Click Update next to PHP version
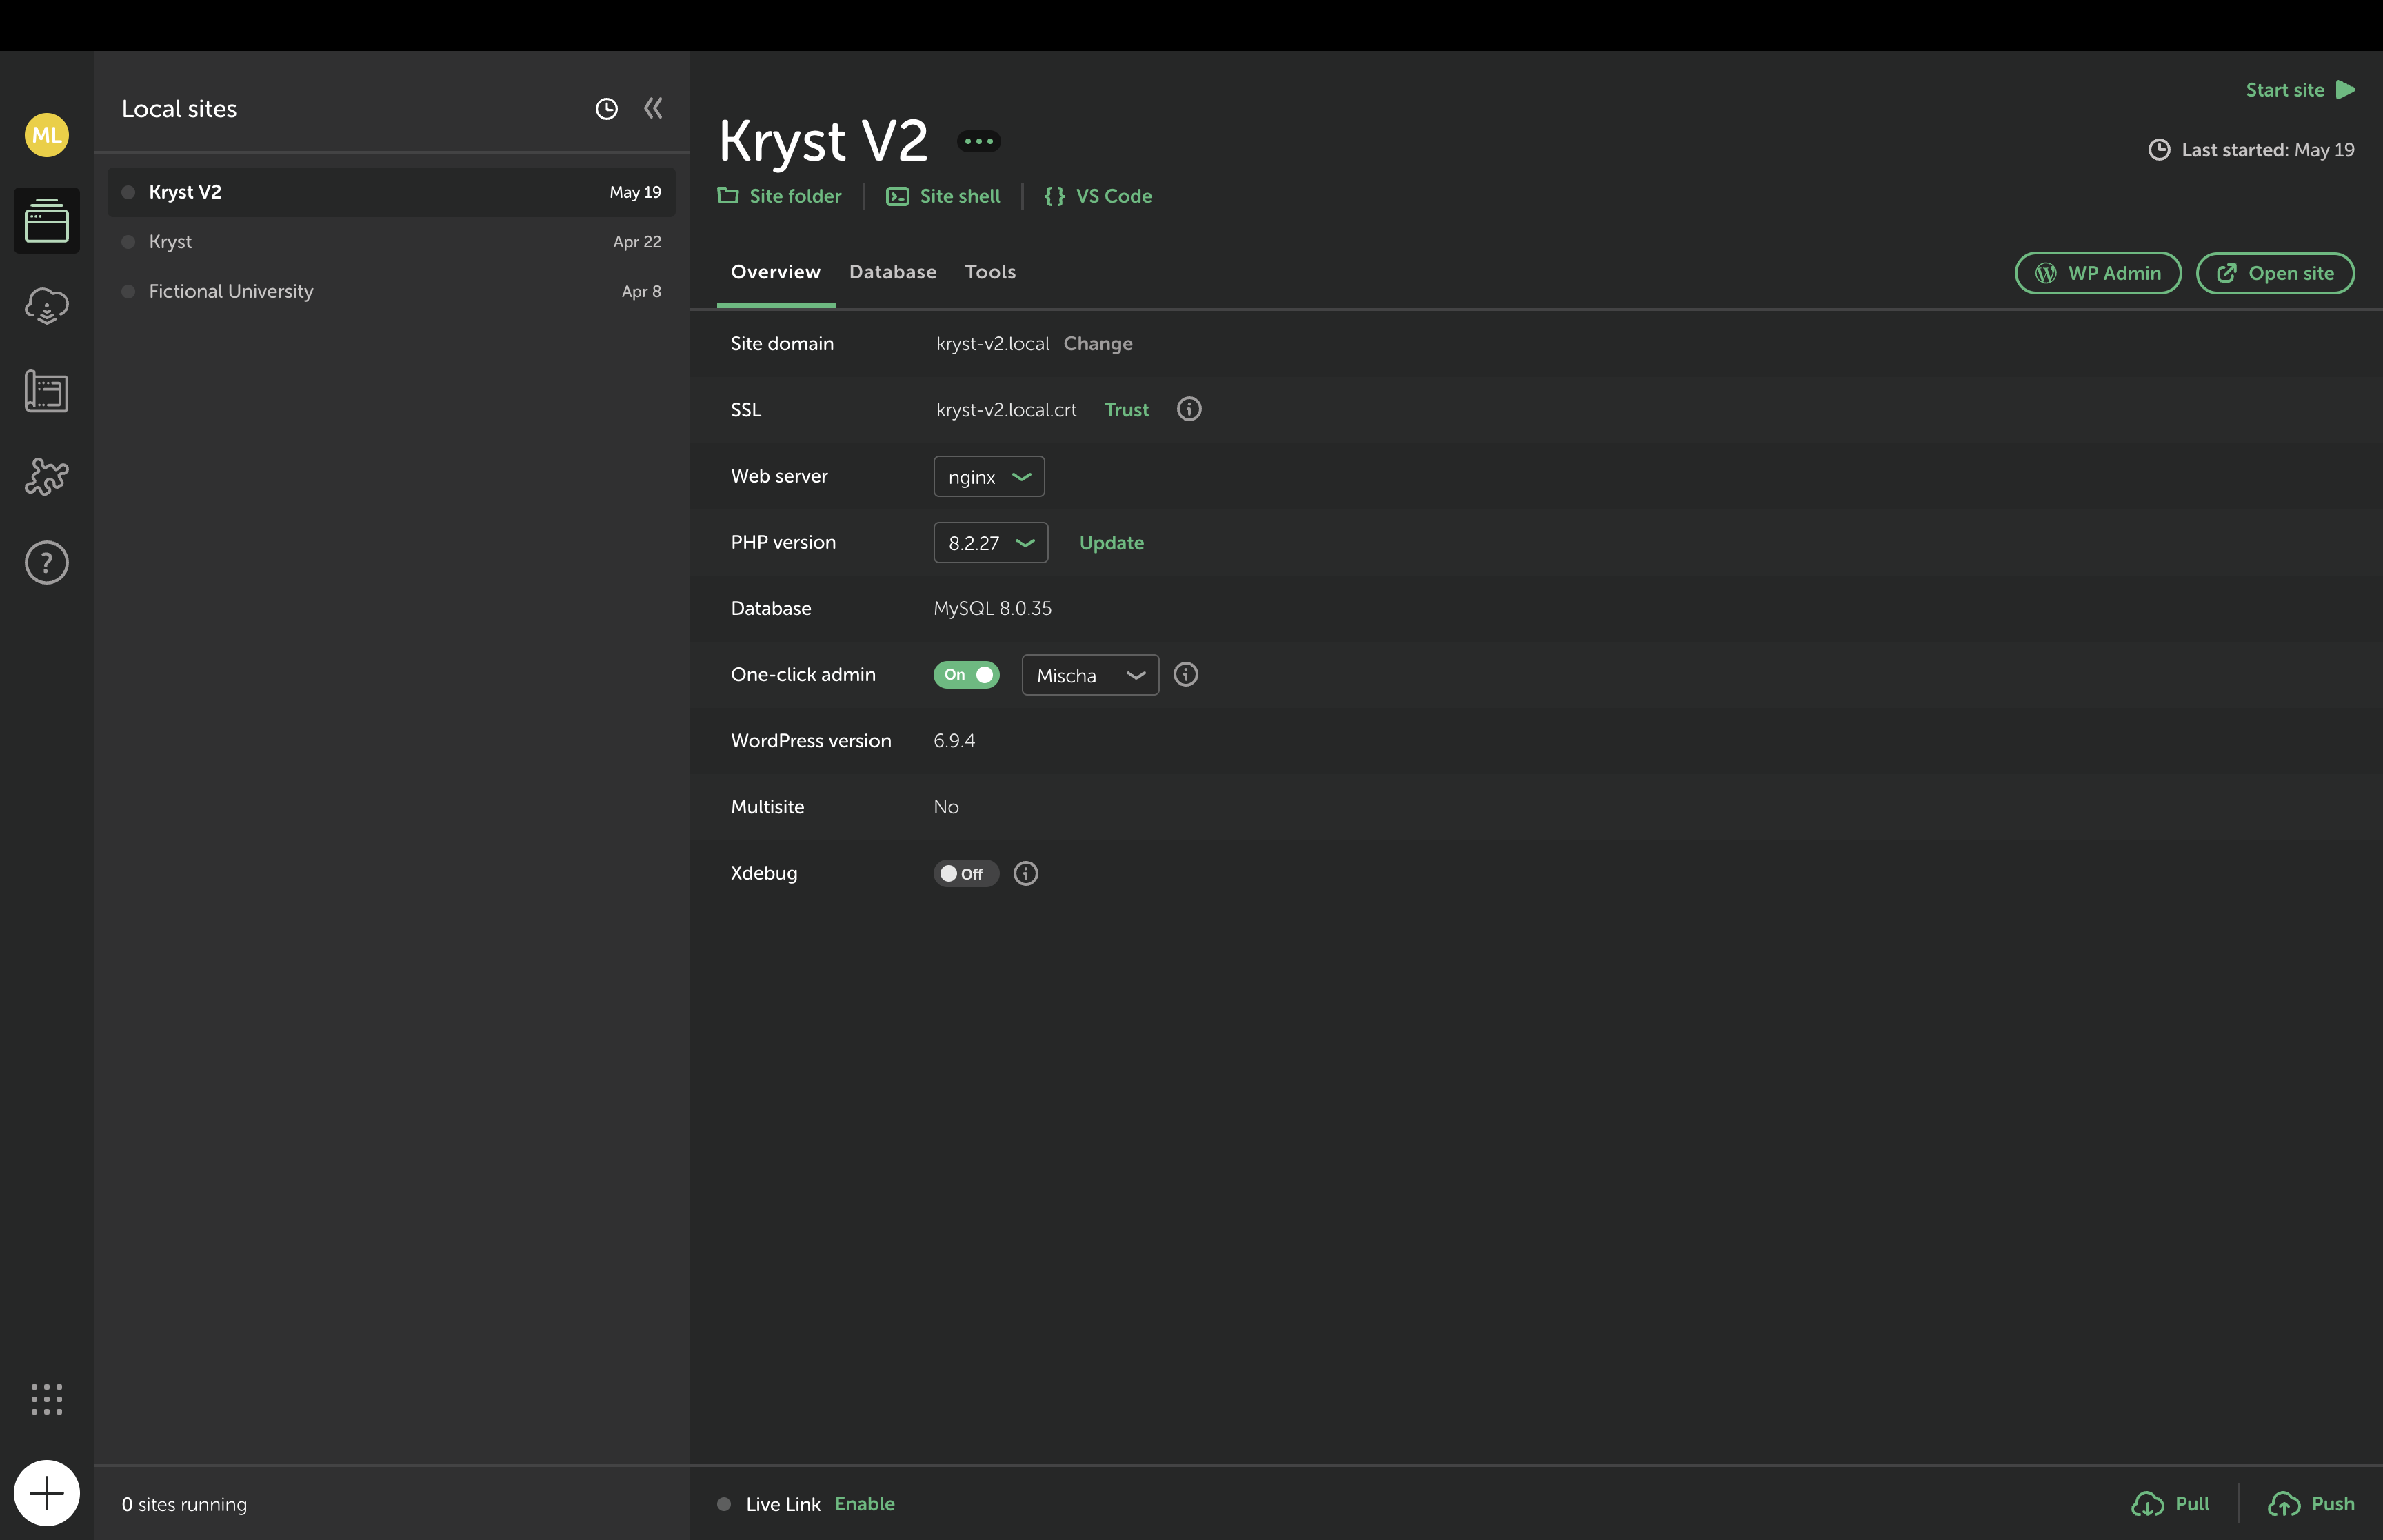Screen dimensions: 2383x1540 pyautogui.click(x=1111, y=543)
